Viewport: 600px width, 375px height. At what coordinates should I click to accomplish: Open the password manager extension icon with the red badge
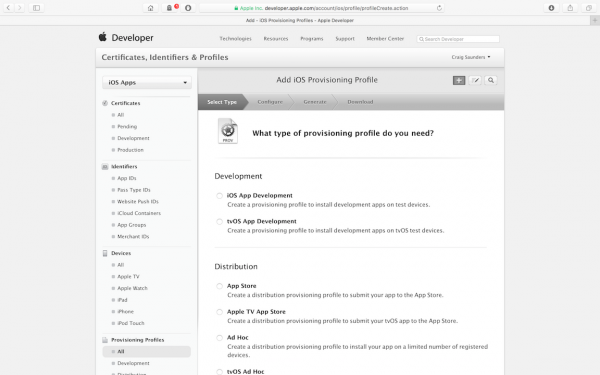(x=170, y=8)
